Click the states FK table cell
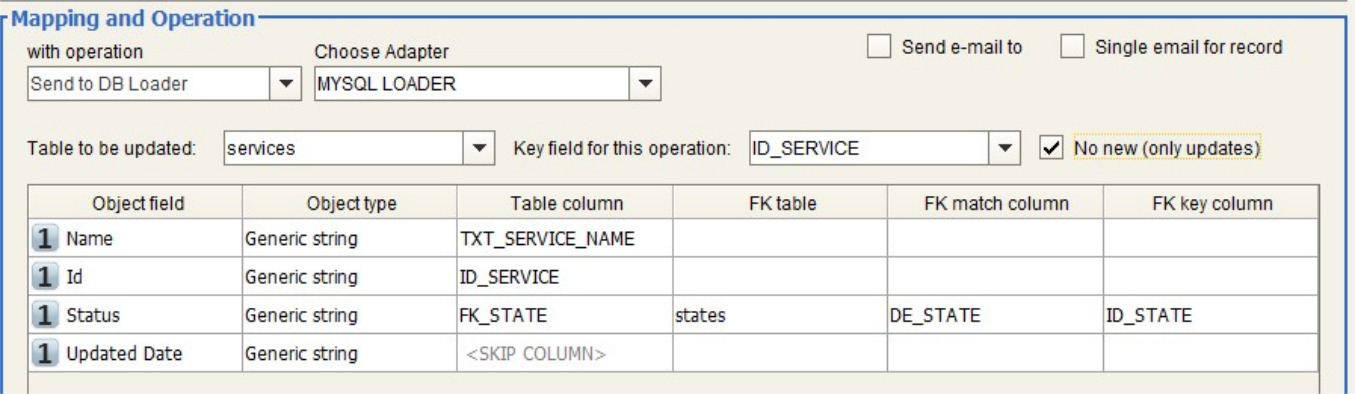Screen dimensions: 1355x394 pos(780,315)
